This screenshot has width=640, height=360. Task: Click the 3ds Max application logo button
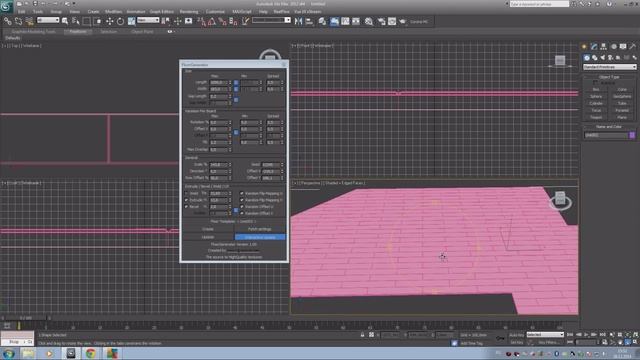pyautogui.click(x=7, y=7)
